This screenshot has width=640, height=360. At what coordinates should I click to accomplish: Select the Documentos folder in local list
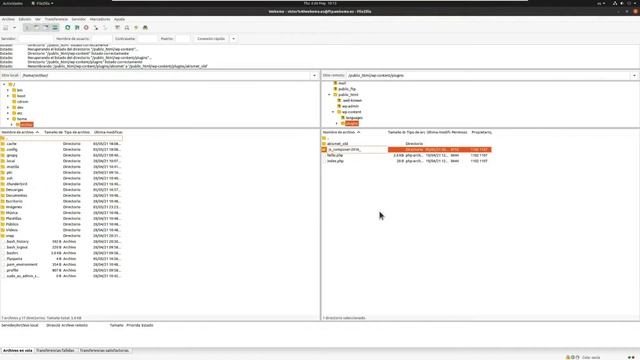tap(16, 196)
